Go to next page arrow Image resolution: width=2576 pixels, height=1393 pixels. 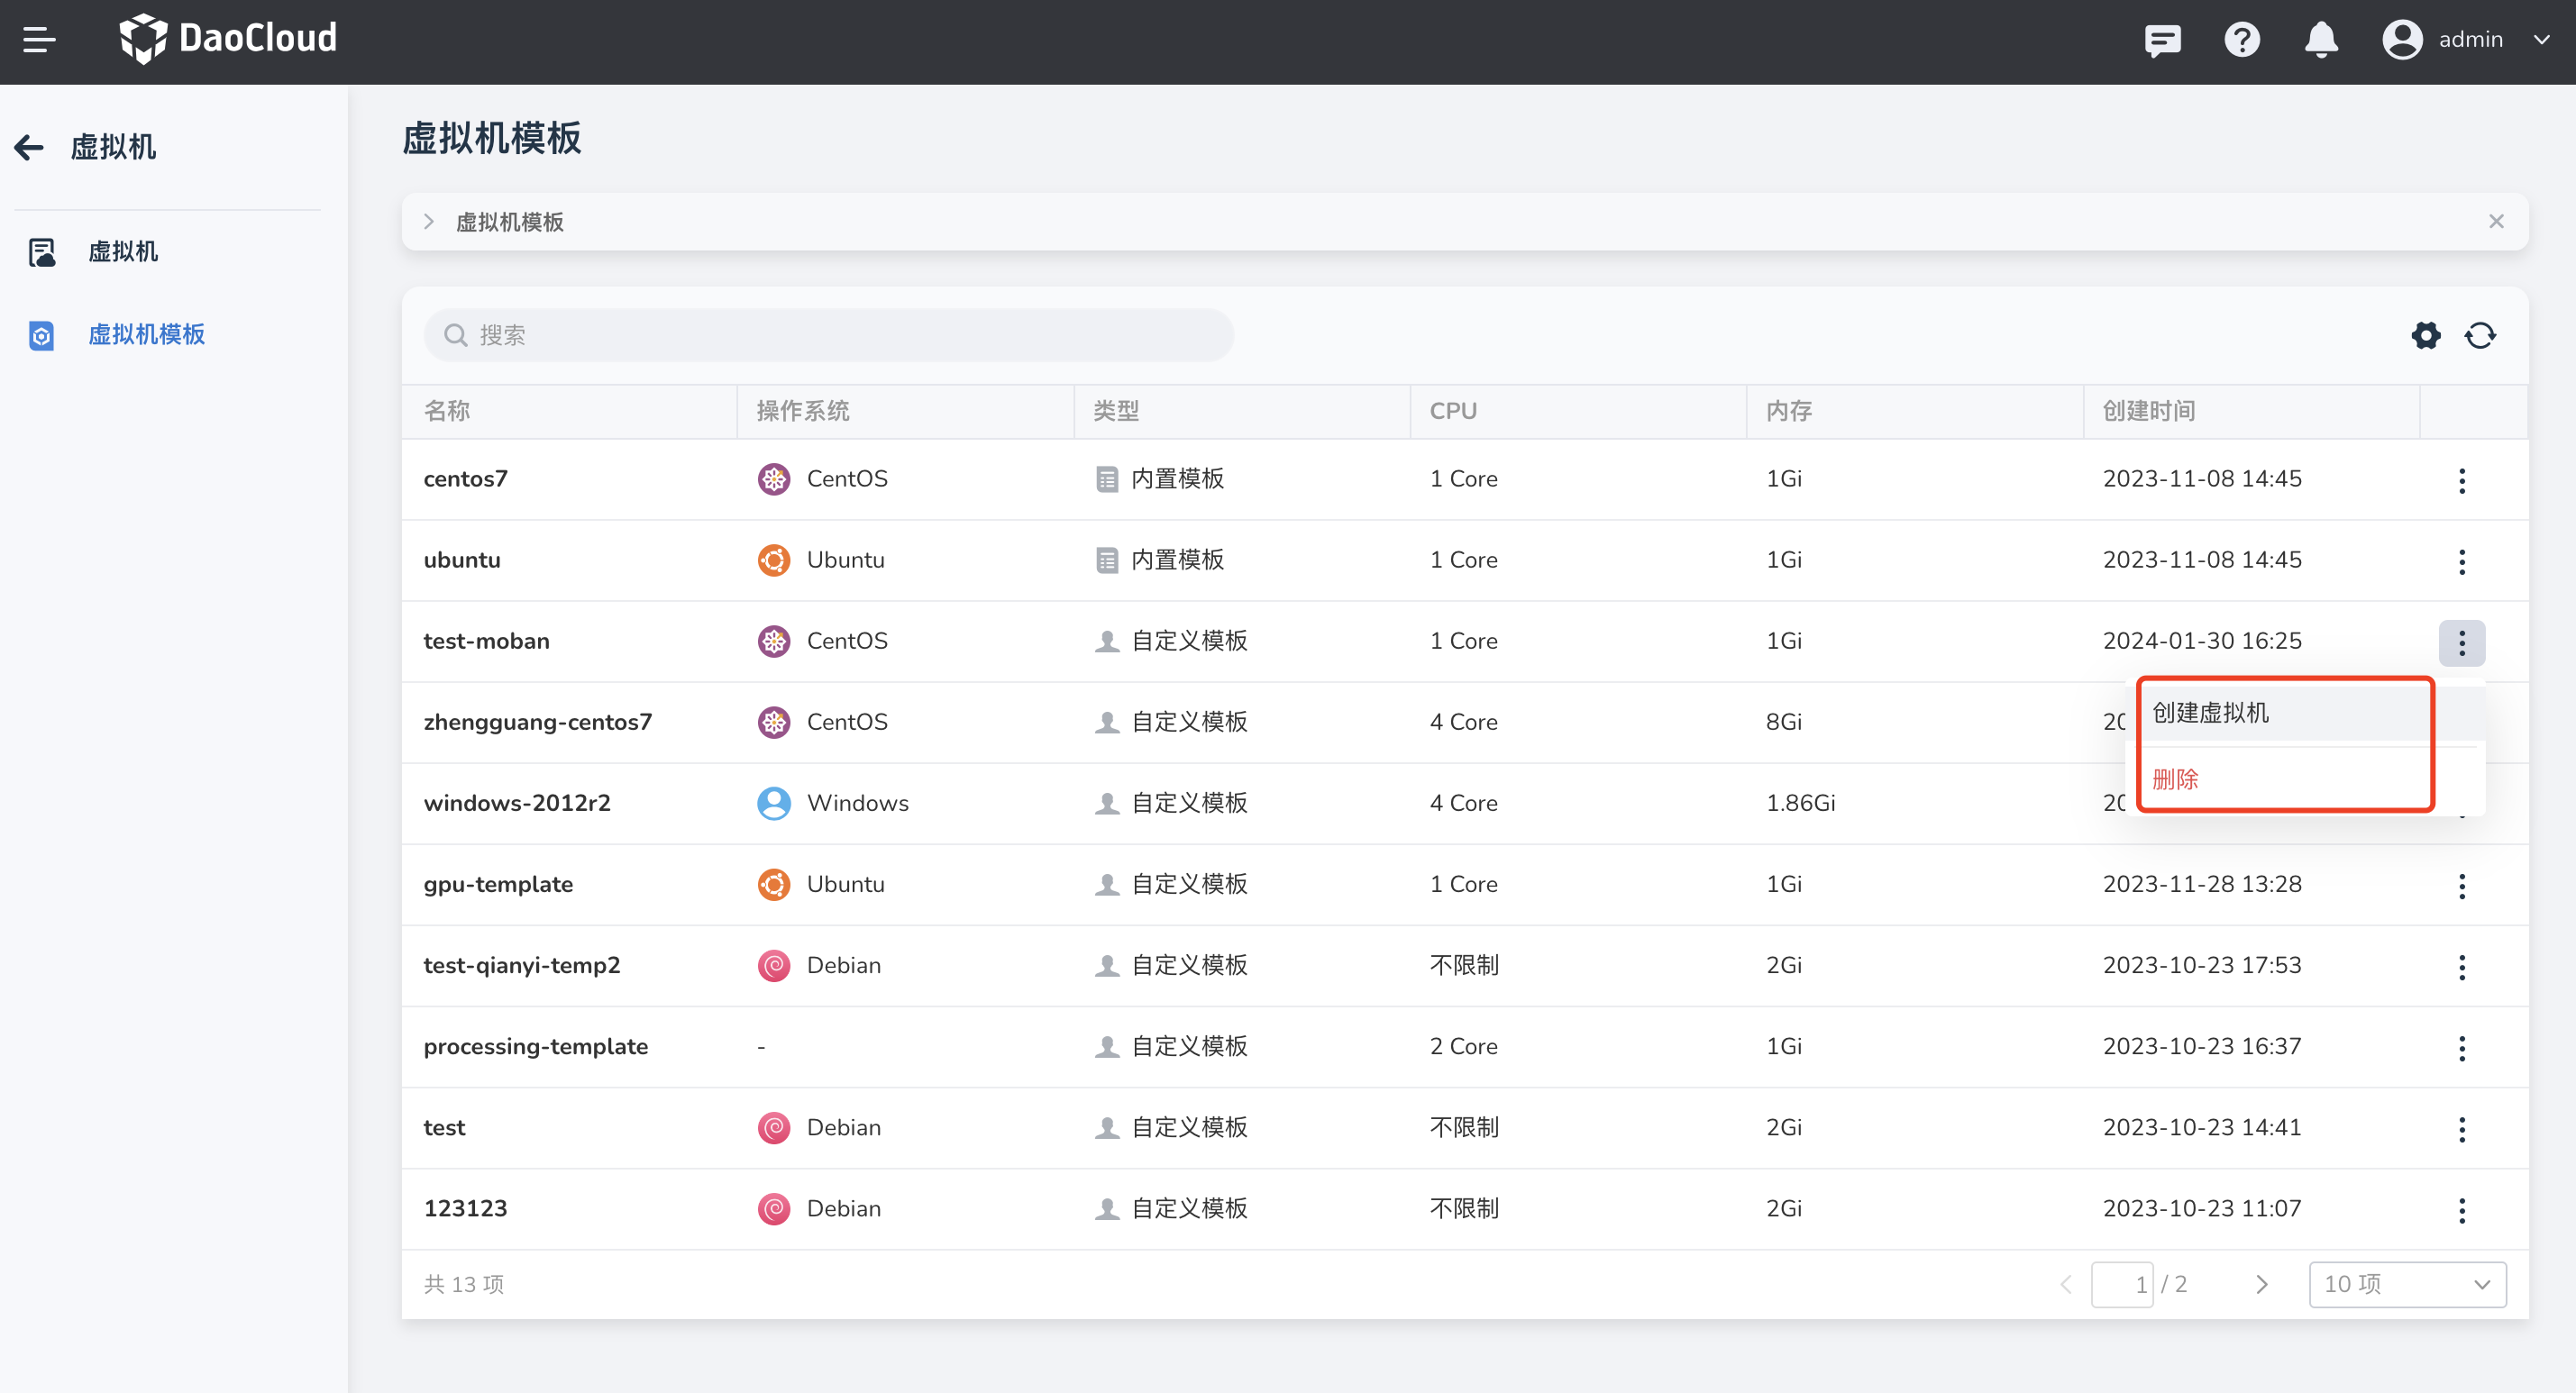(2261, 1285)
